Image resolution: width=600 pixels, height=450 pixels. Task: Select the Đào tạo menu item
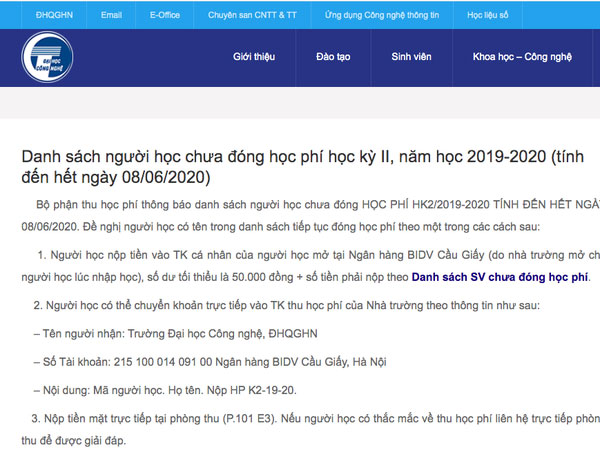(333, 57)
